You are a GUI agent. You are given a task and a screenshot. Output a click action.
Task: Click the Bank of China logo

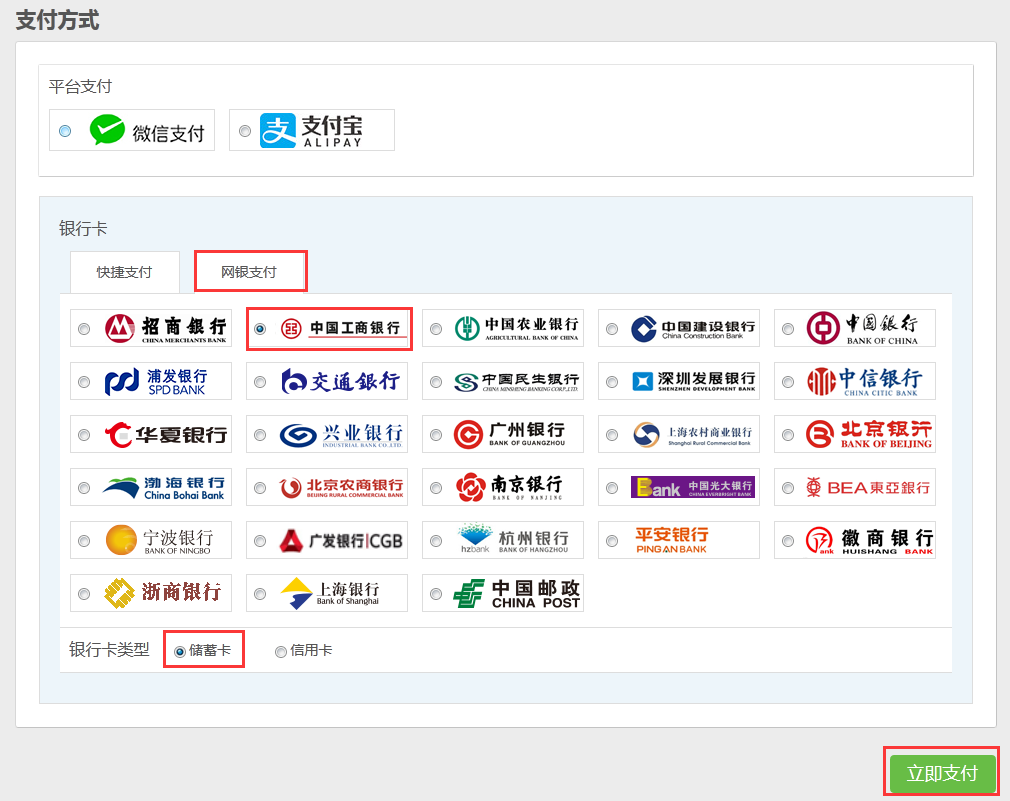(862, 328)
